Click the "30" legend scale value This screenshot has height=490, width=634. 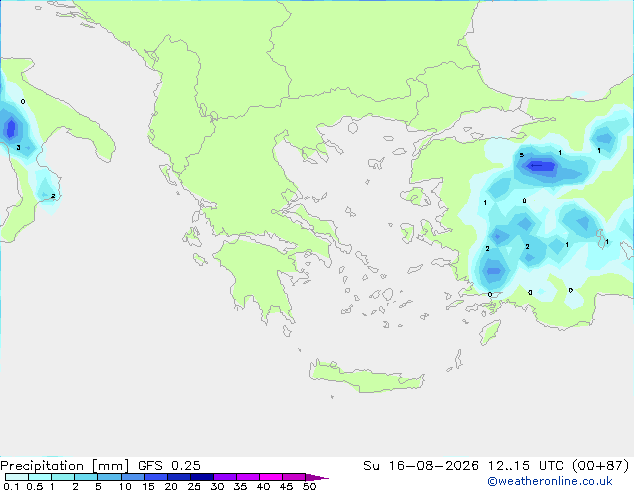coord(217,486)
